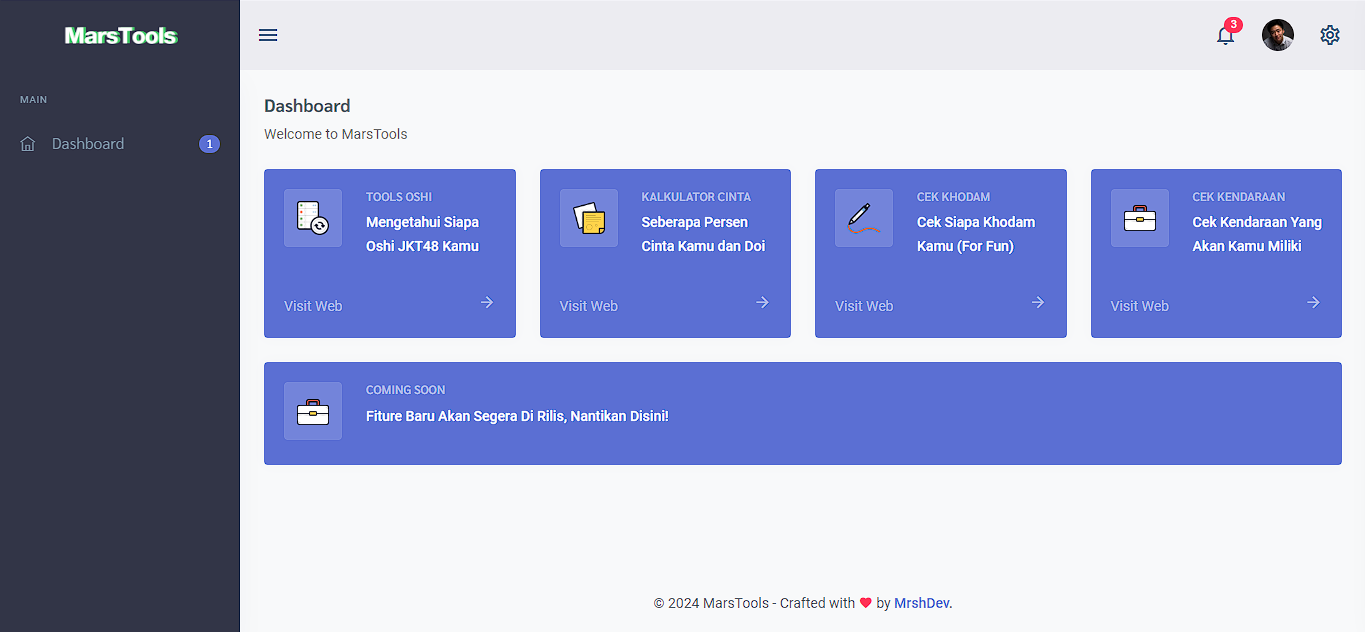Viewport: 1365px width, 632px height.
Task: Click the Dashboard badge showing 1
Action: click(x=209, y=144)
